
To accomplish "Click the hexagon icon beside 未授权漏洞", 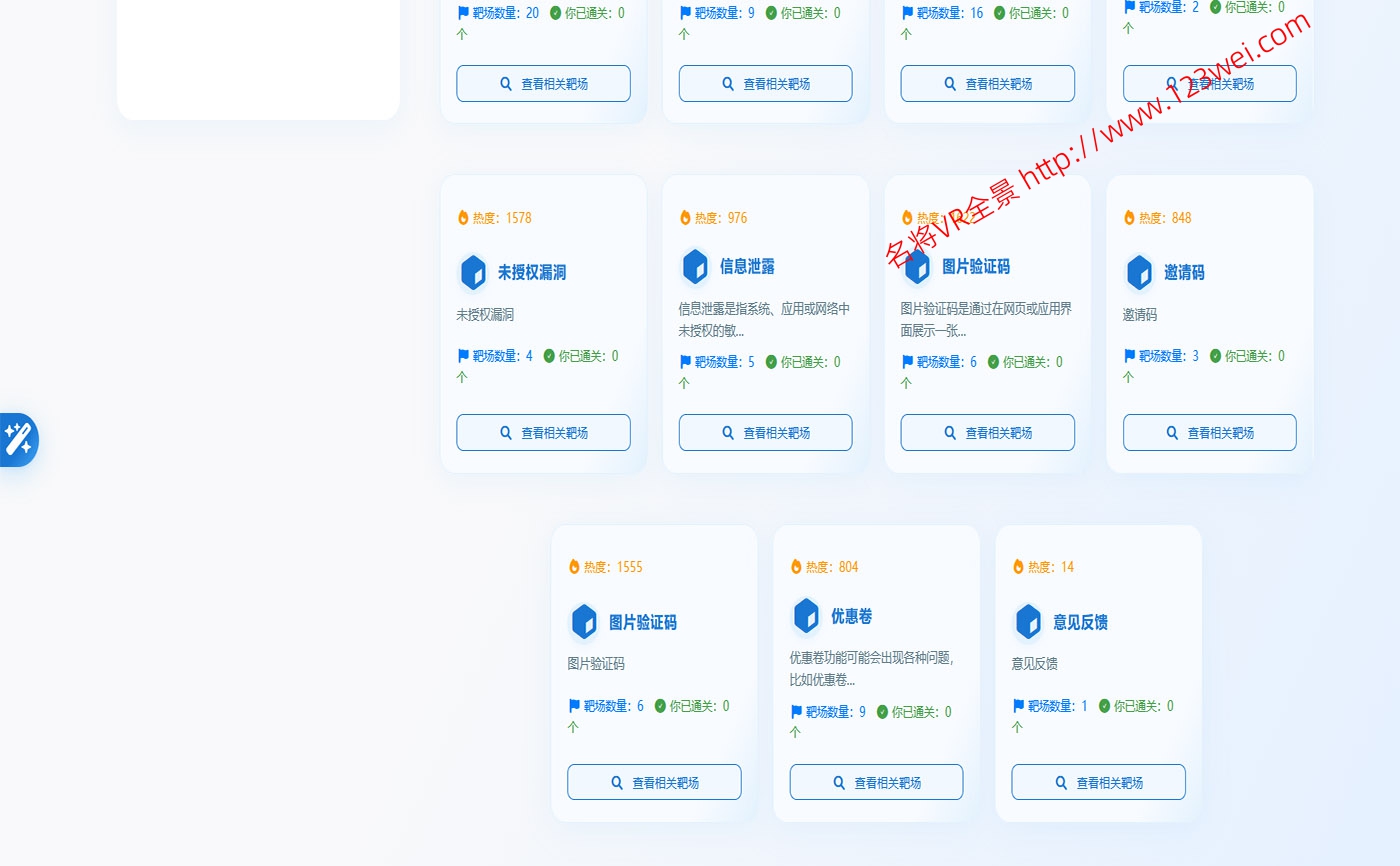I will point(473,273).
